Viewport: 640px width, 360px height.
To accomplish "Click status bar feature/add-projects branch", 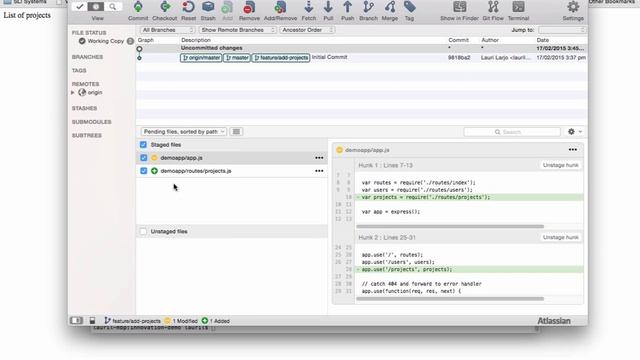I will pos(133,321).
